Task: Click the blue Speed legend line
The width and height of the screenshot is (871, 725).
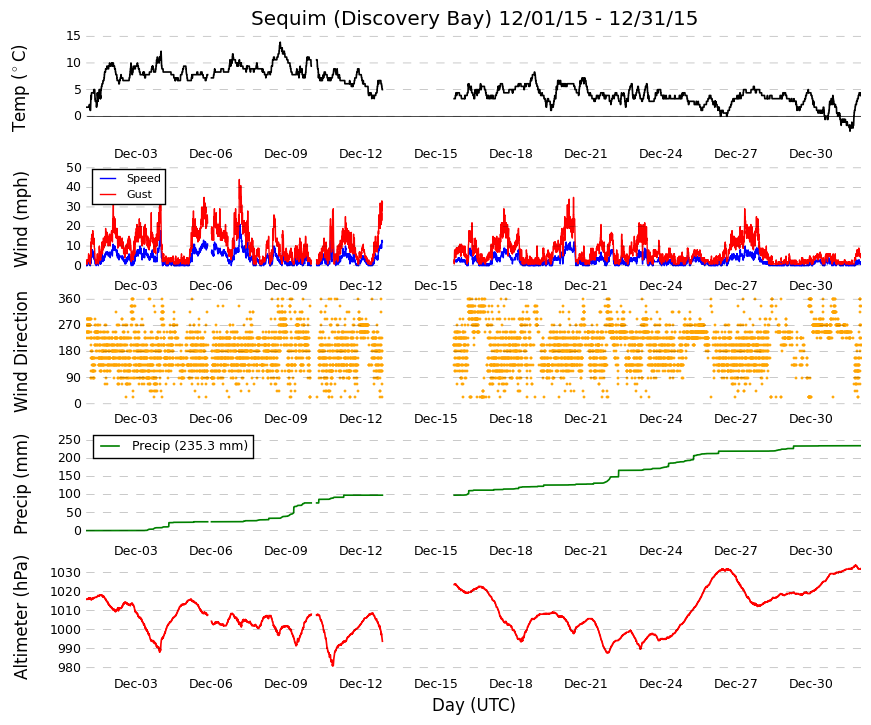Action: pos(108,178)
